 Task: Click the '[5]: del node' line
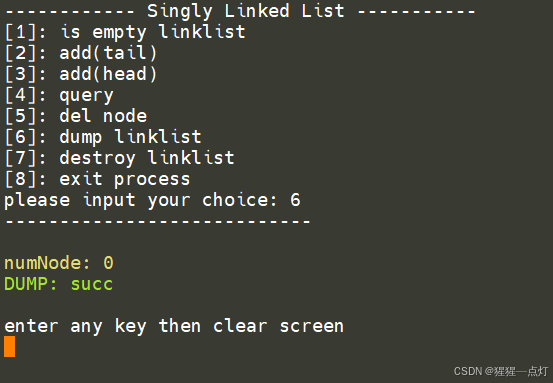click(x=75, y=116)
